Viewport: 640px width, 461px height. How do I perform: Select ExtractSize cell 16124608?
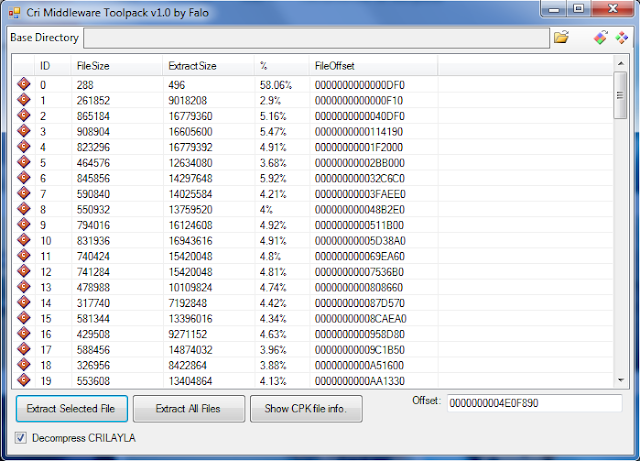pos(191,225)
